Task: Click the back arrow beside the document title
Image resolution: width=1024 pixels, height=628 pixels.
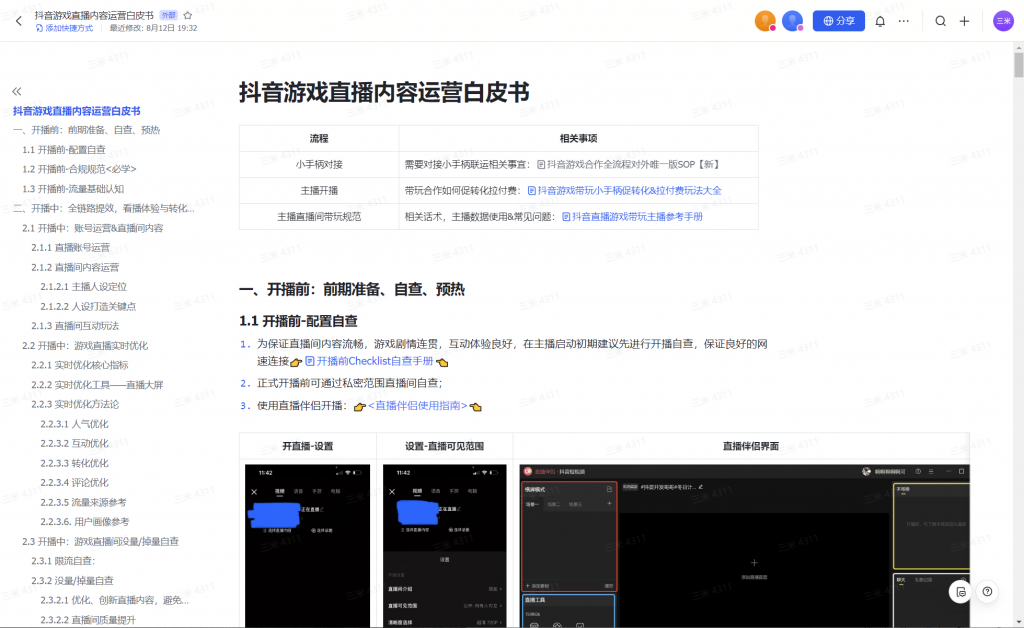Action: pyautogui.click(x=18, y=21)
